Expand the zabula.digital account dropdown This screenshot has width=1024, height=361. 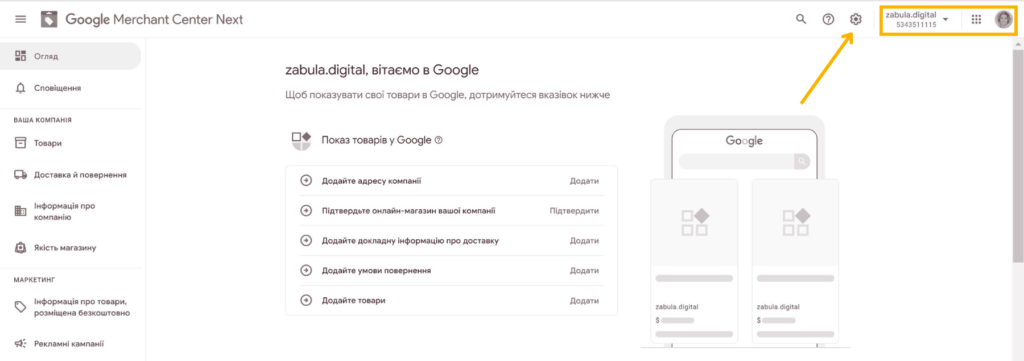click(946, 19)
